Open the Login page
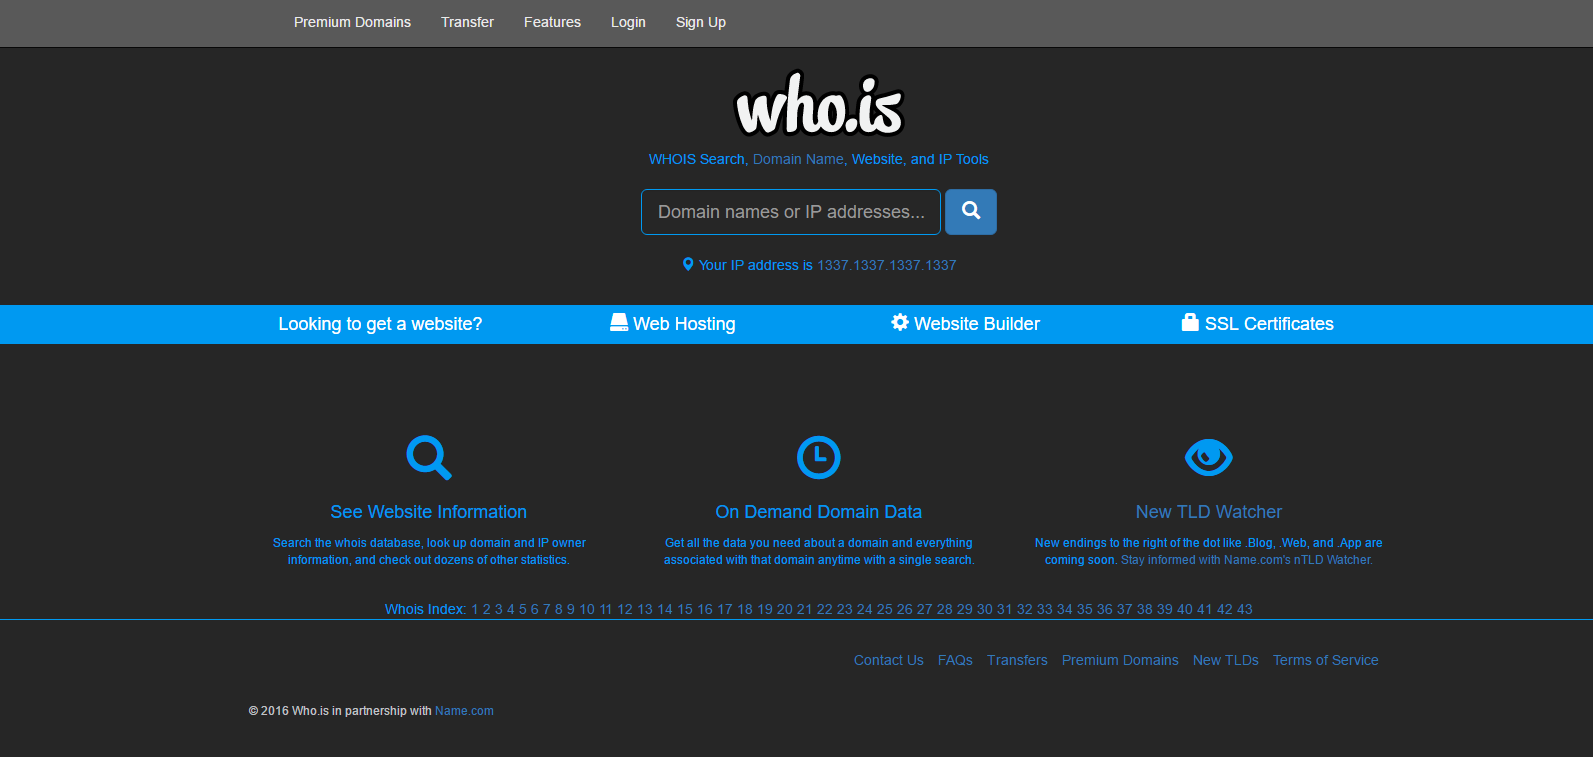1593x757 pixels. 628,22
